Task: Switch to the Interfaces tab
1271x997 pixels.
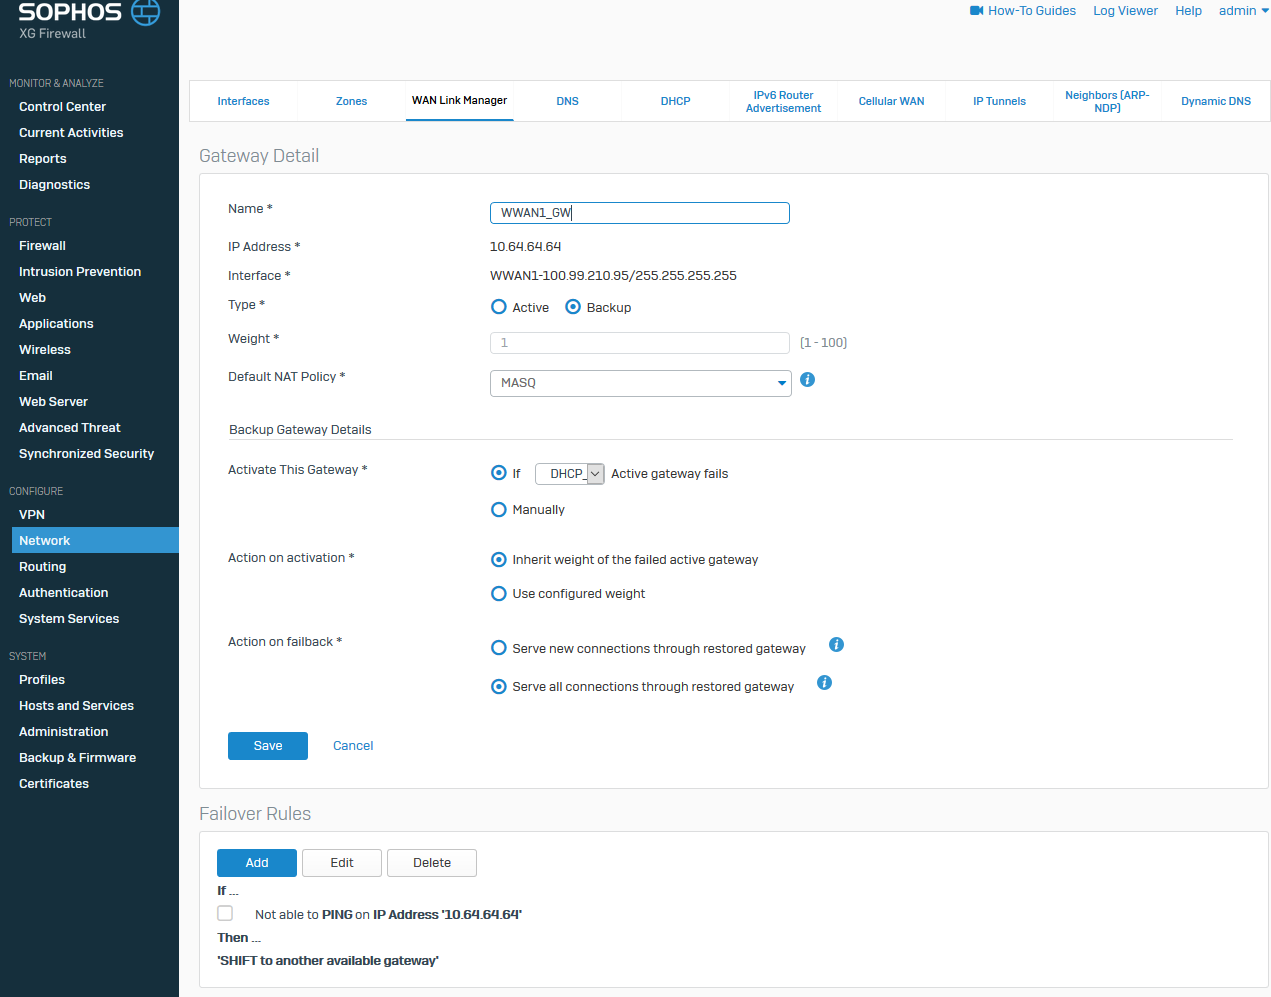Action: coord(243,101)
